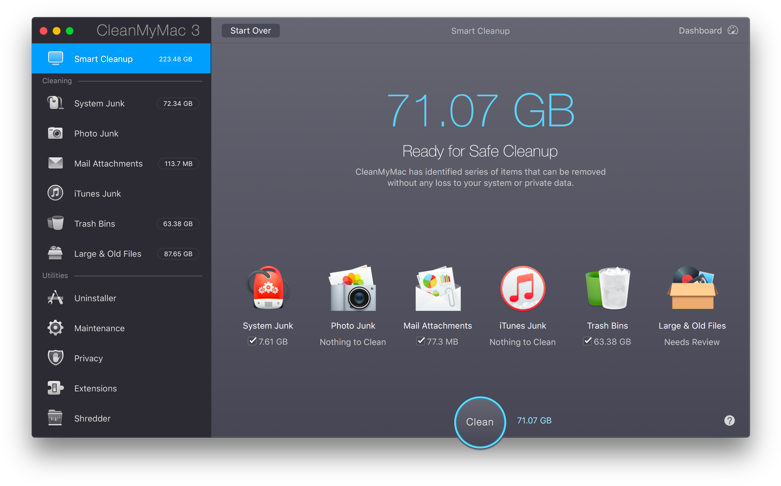Open Mail Attachments section in sidebar

(121, 163)
